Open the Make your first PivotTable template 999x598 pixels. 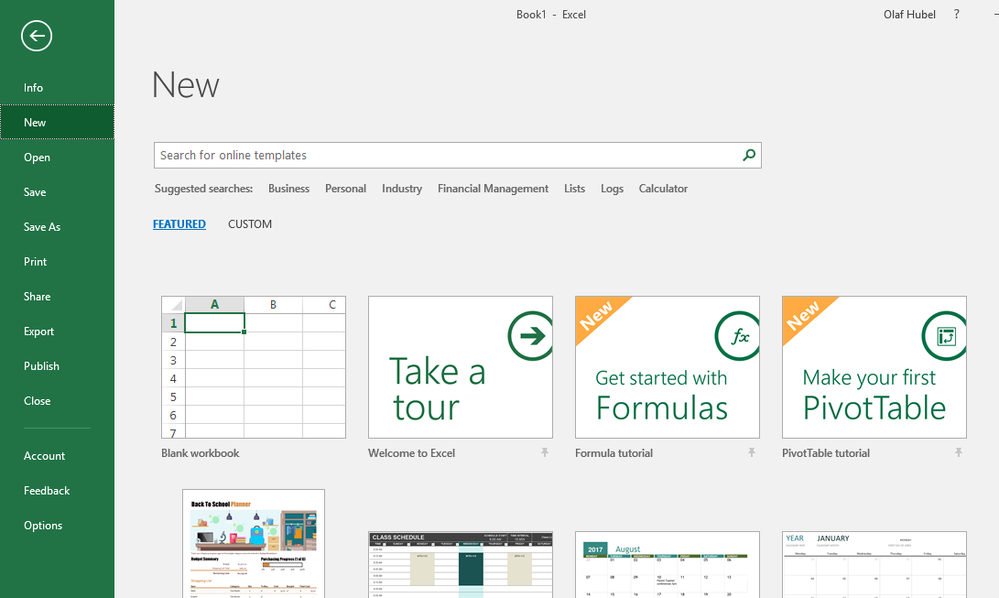pyautogui.click(x=875, y=367)
